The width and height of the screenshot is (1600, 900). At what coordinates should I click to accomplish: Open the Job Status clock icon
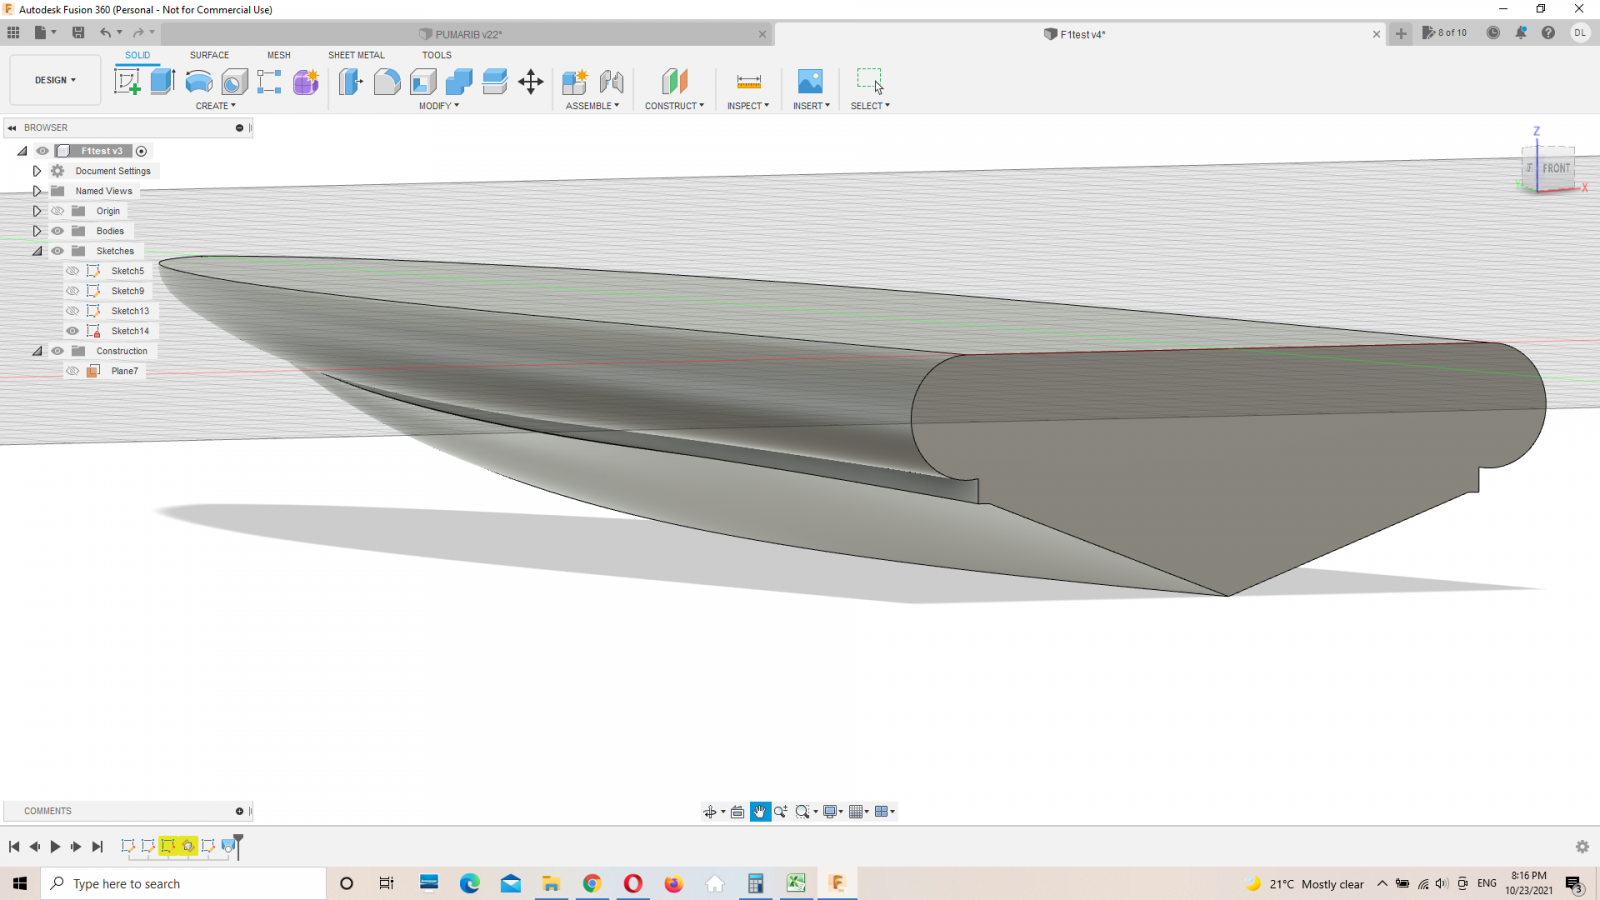coord(1493,33)
